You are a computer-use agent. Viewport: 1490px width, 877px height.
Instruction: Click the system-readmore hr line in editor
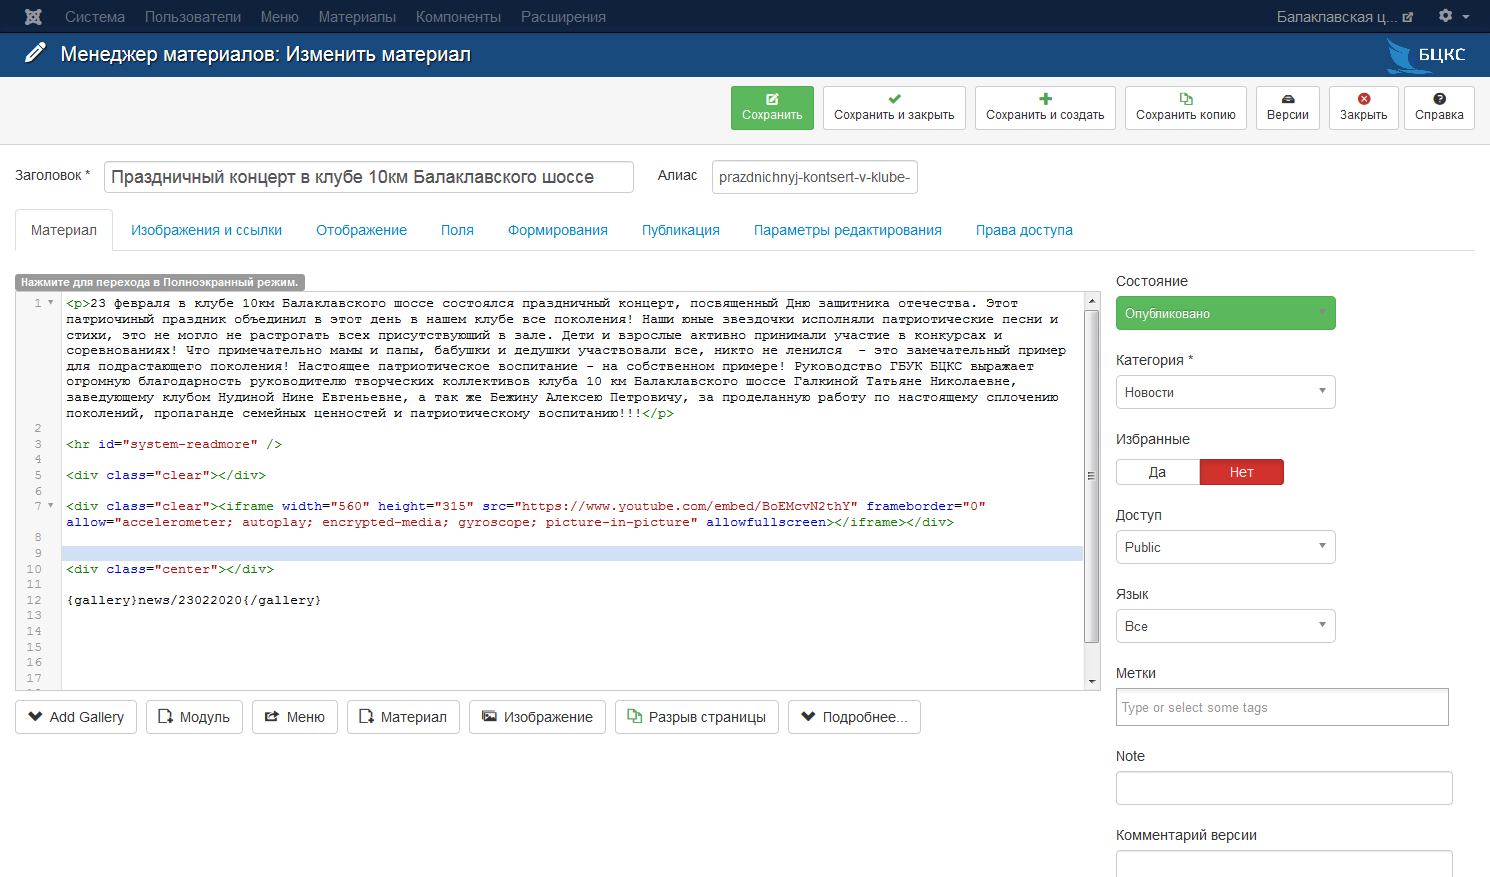174,444
